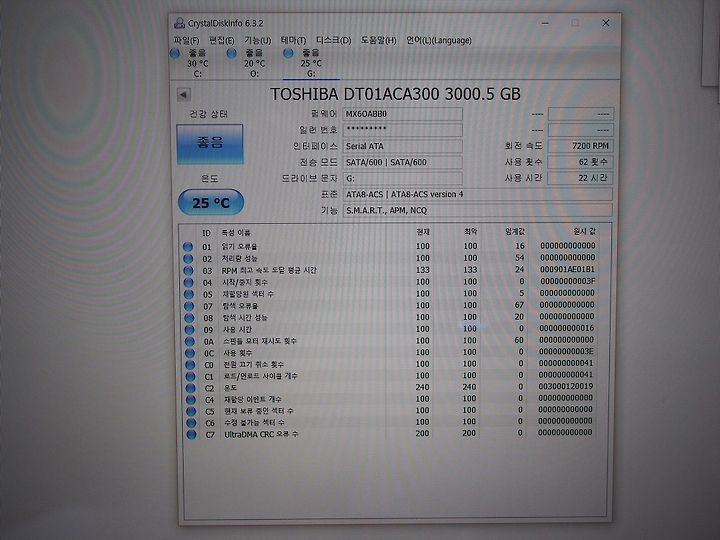720x540 pixels.
Task: Click status orb of attribute 05
Action: 189,294
